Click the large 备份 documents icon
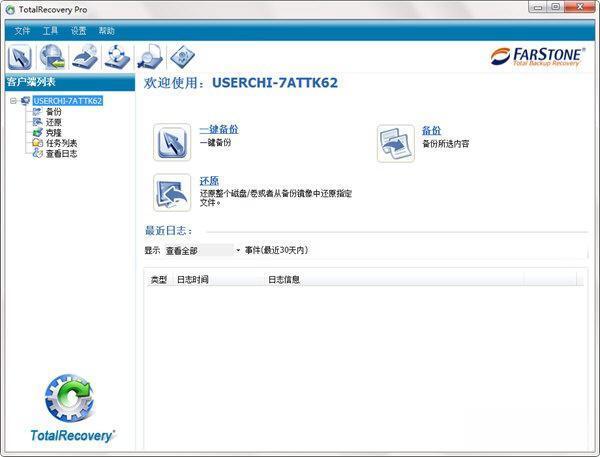 coord(396,144)
